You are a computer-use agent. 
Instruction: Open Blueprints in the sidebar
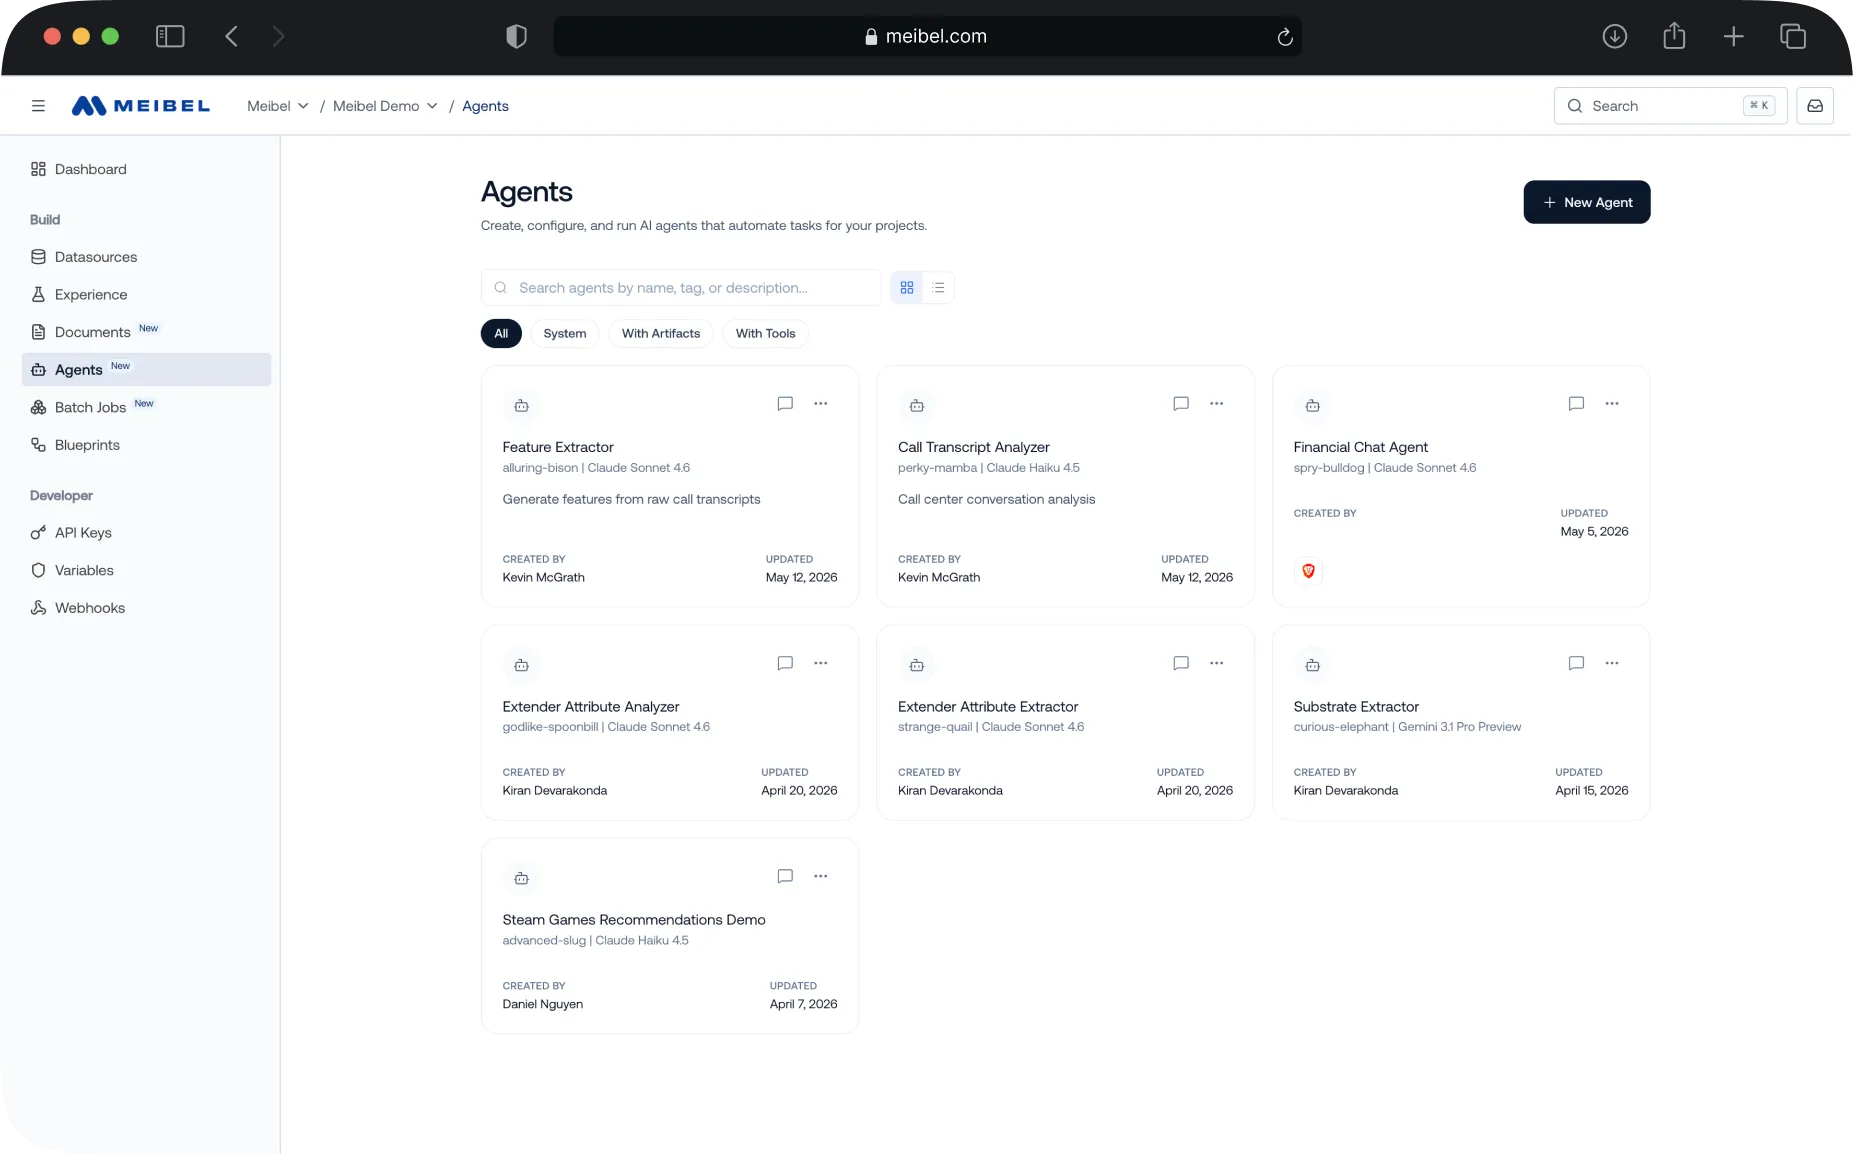pyautogui.click(x=146, y=445)
